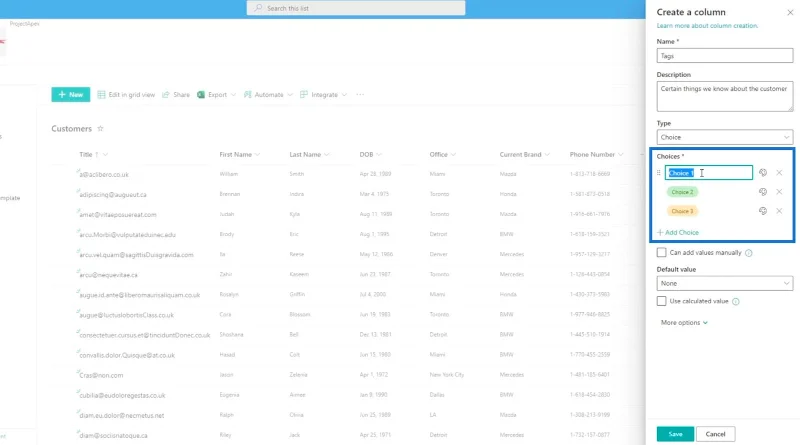This screenshot has width=800, height=445.
Task: Expand More options section
Action: (x=684, y=323)
